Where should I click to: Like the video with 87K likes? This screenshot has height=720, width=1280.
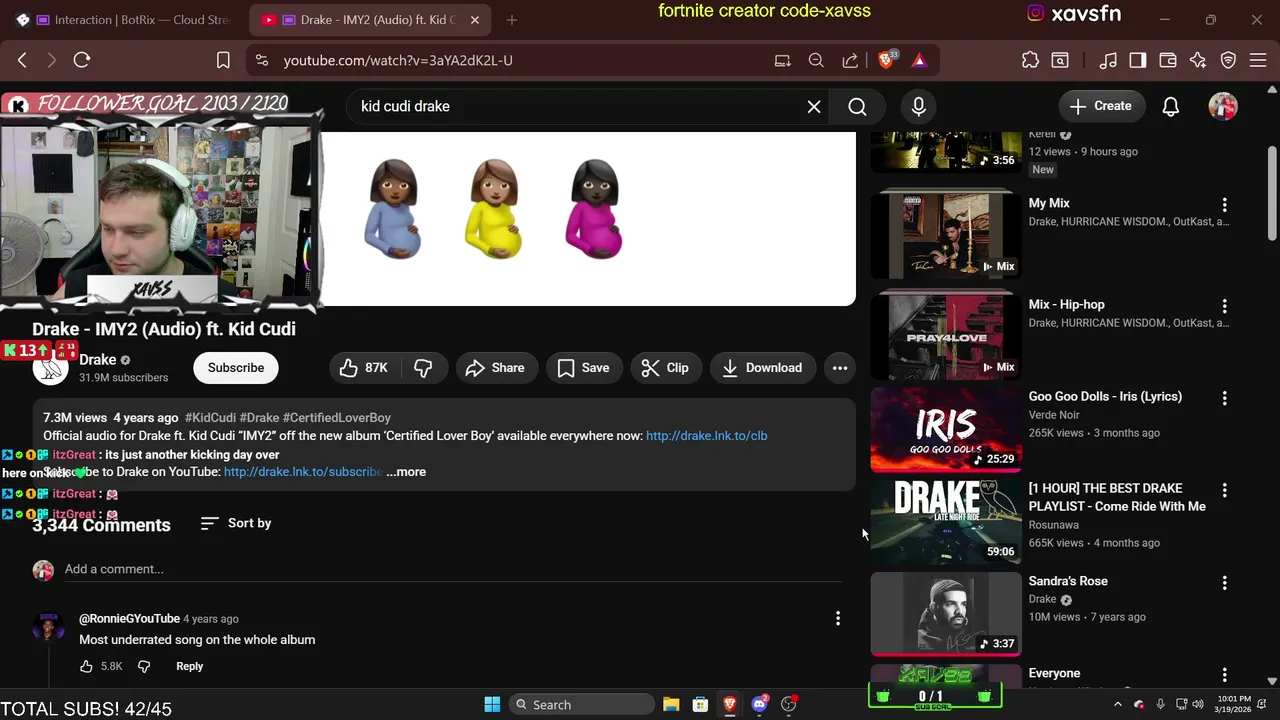coord(363,368)
